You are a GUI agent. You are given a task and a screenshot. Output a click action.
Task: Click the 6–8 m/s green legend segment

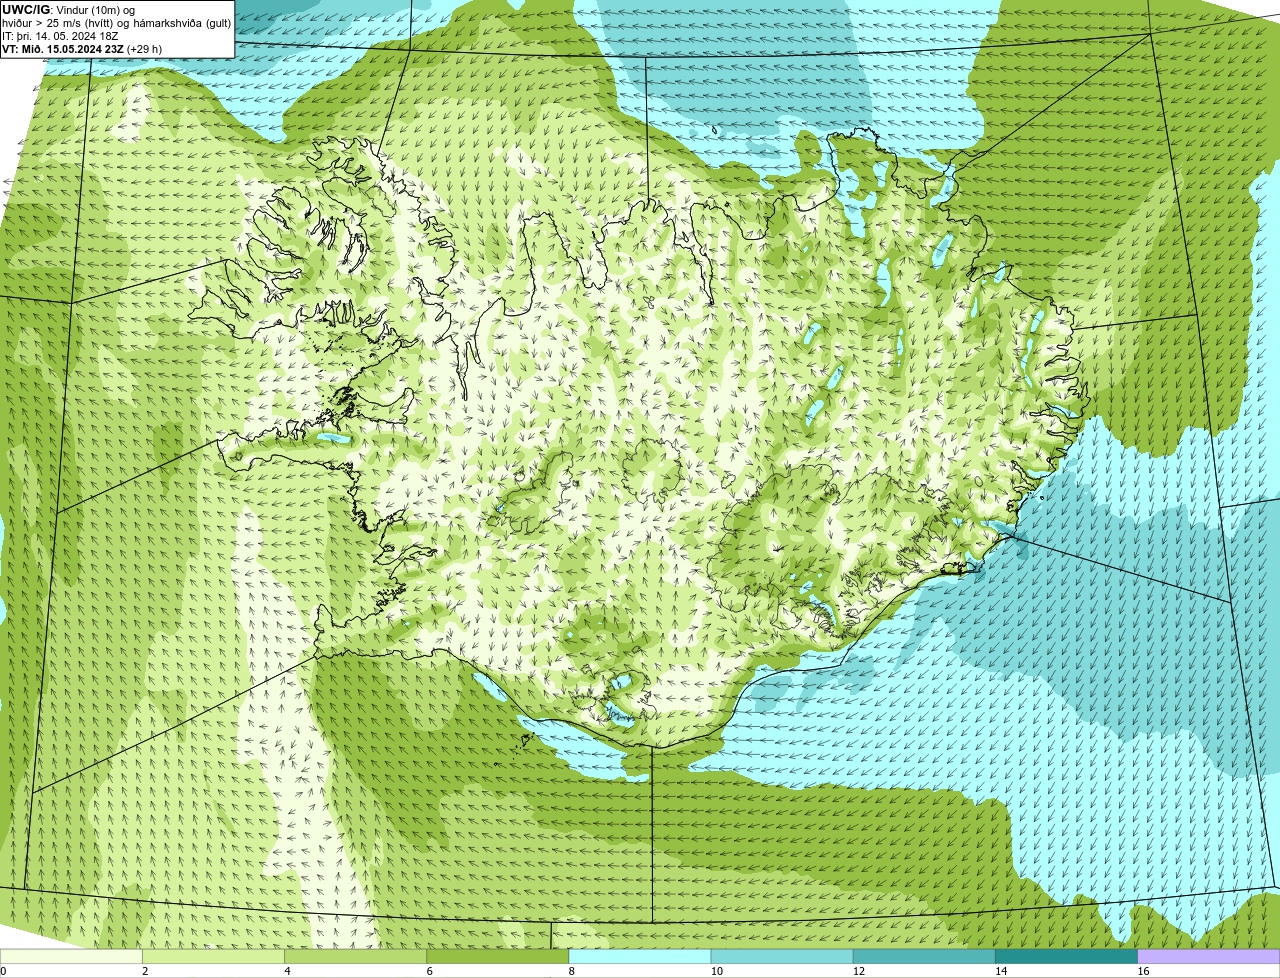point(497,956)
